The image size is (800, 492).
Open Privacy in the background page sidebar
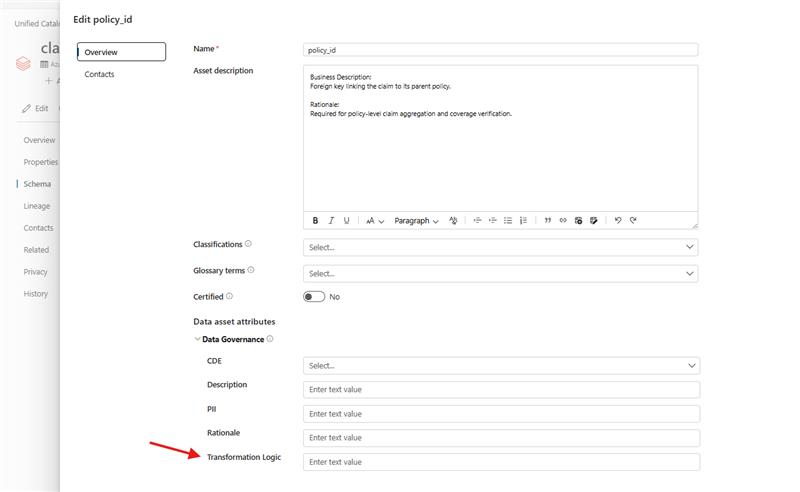[35, 272]
